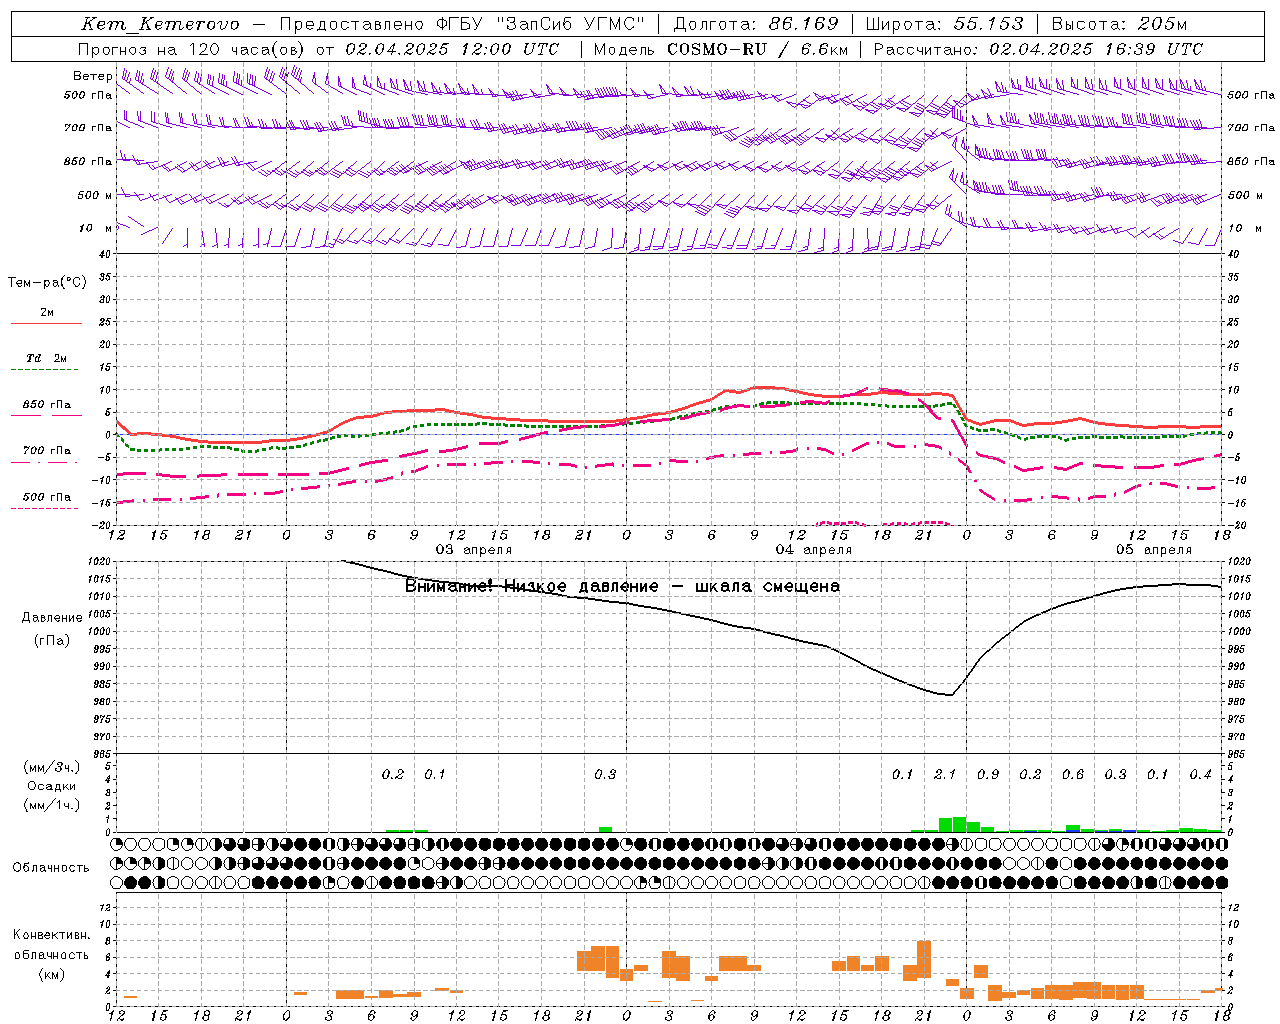This screenshot has width=1280, height=1024.
Task: Click the 2.1 precipitation amount value
Action: click(945, 775)
